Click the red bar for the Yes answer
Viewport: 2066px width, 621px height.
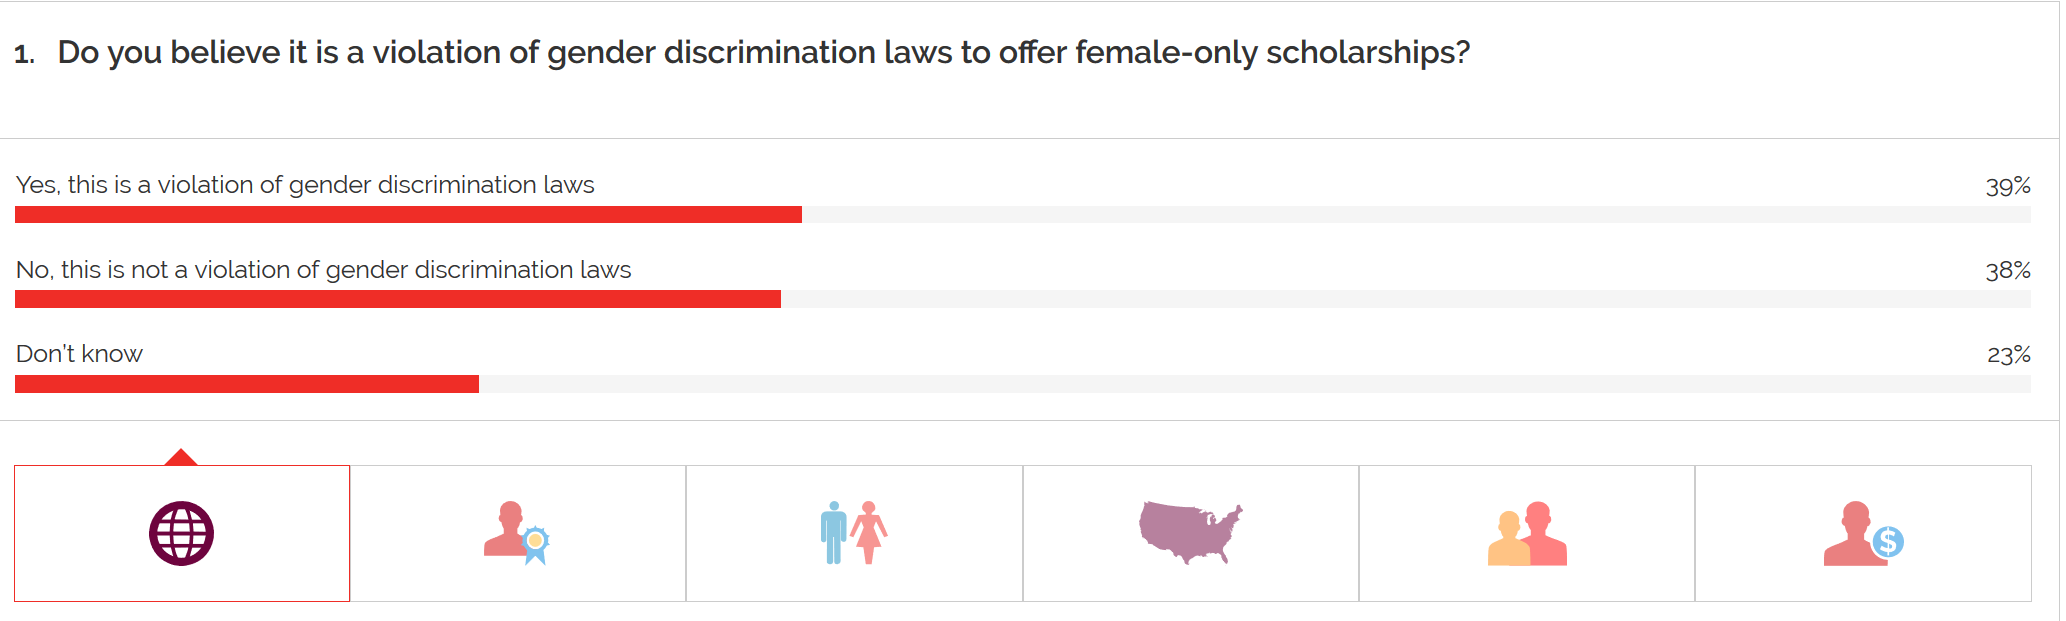tap(408, 215)
